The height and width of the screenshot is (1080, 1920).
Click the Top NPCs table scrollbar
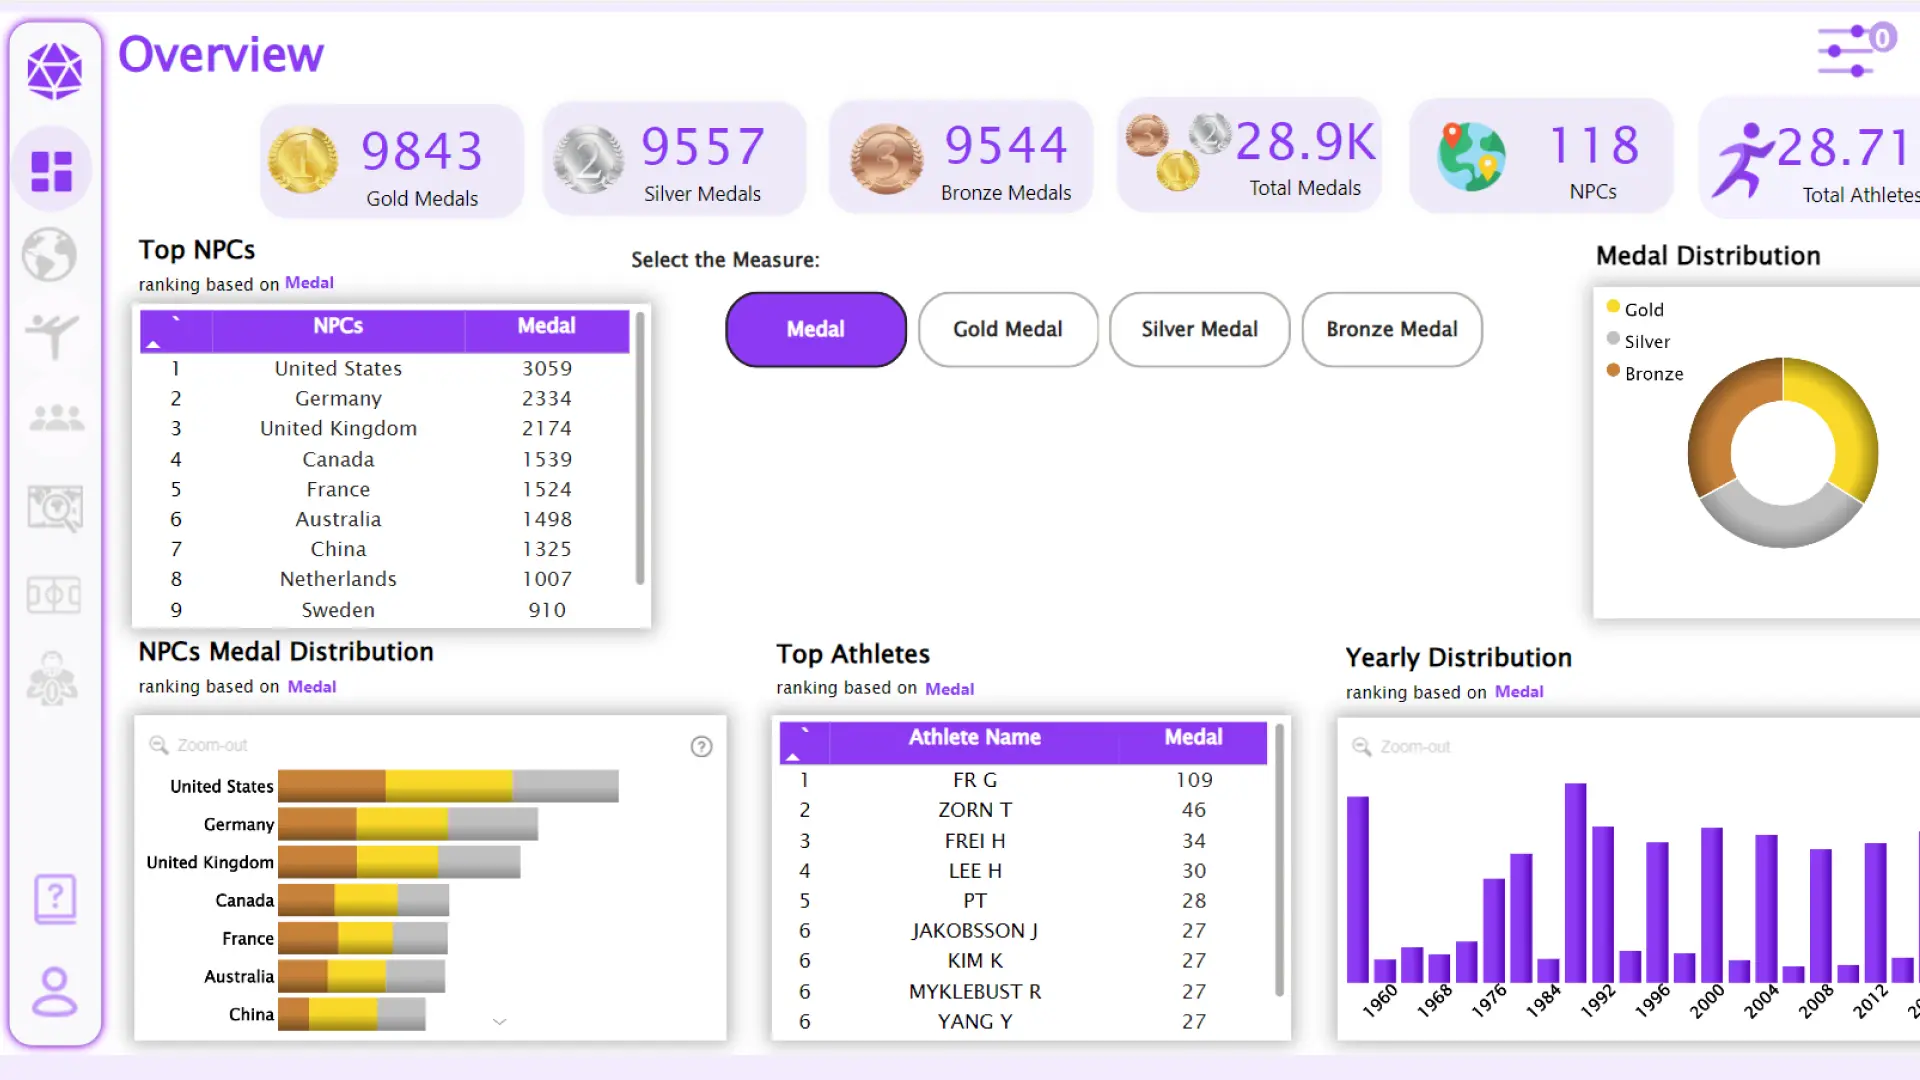640,448
